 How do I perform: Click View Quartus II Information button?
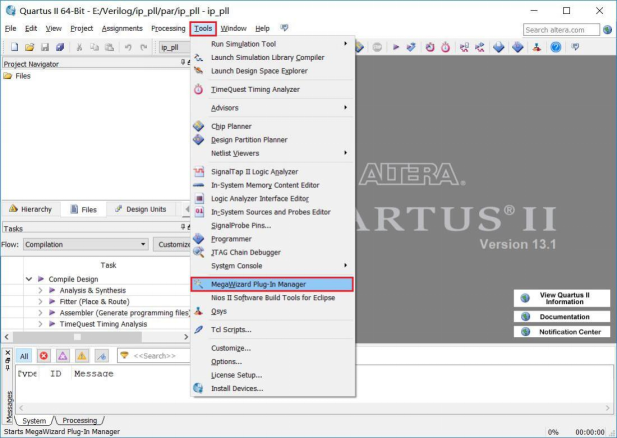point(562,298)
